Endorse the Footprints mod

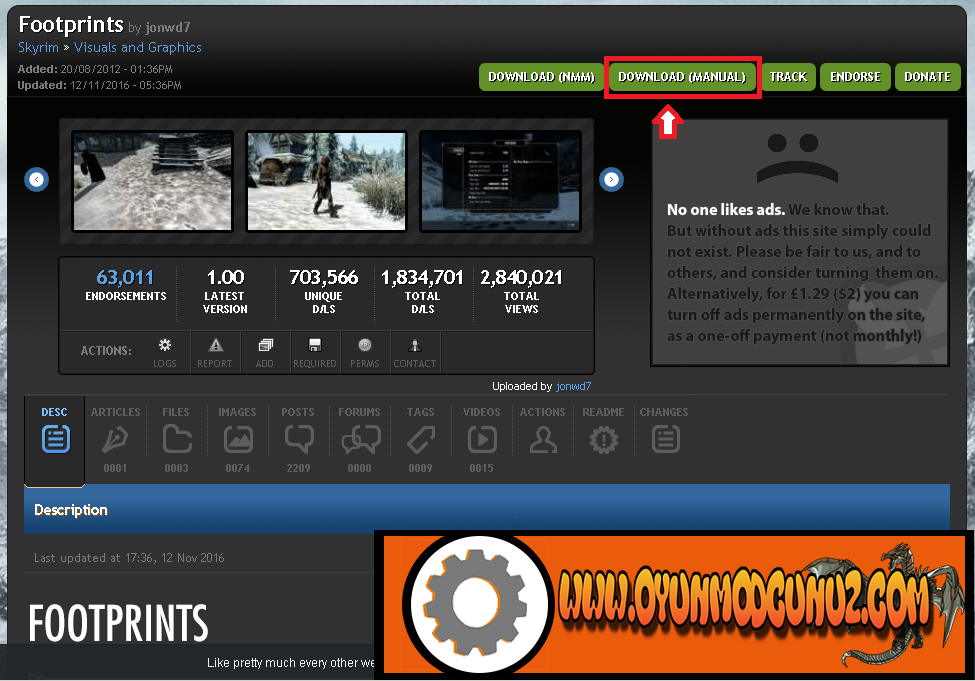click(x=855, y=77)
